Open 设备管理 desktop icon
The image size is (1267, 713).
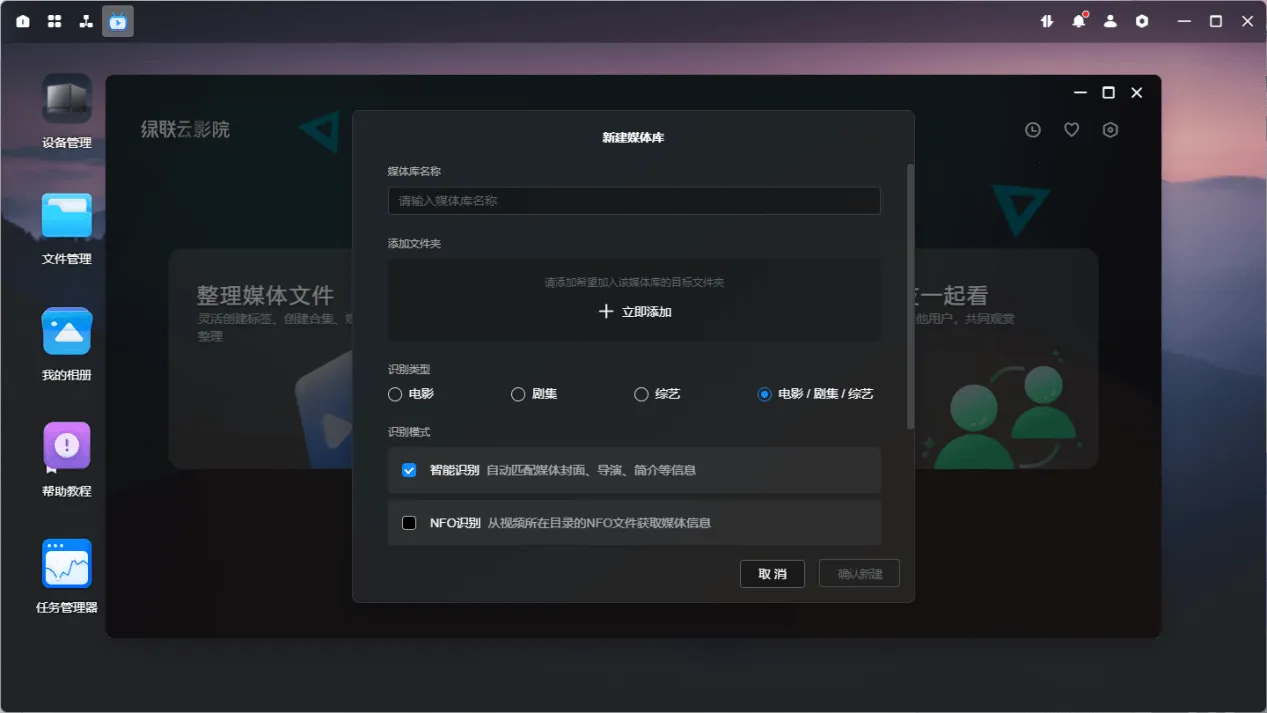click(x=67, y=100)
